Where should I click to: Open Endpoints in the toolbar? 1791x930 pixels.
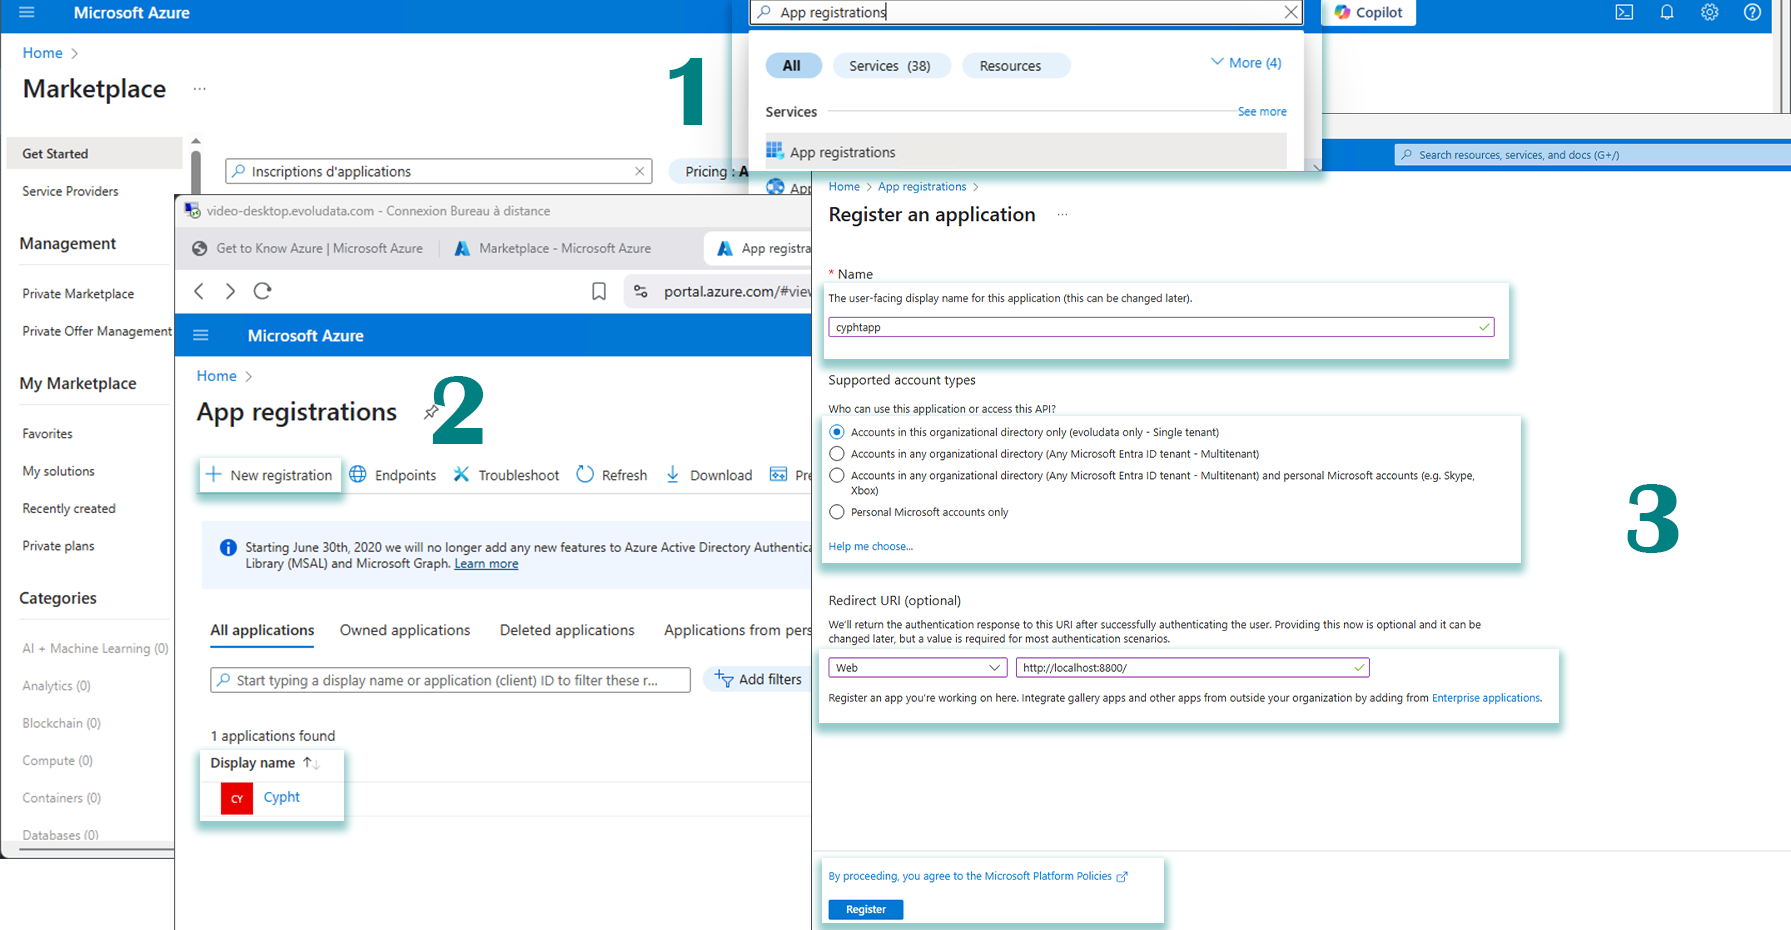tap(393, 475)
